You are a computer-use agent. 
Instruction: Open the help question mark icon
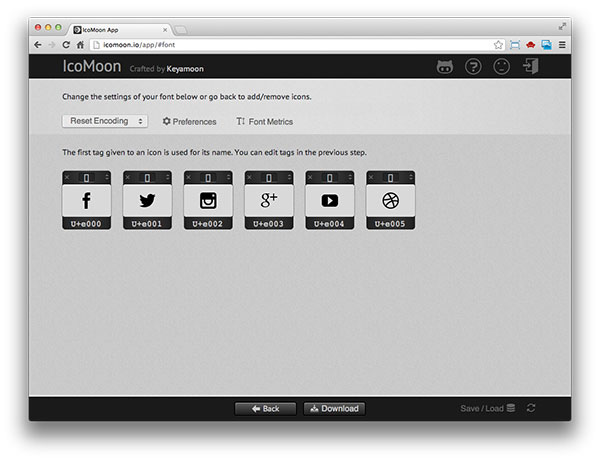(473, 67)
